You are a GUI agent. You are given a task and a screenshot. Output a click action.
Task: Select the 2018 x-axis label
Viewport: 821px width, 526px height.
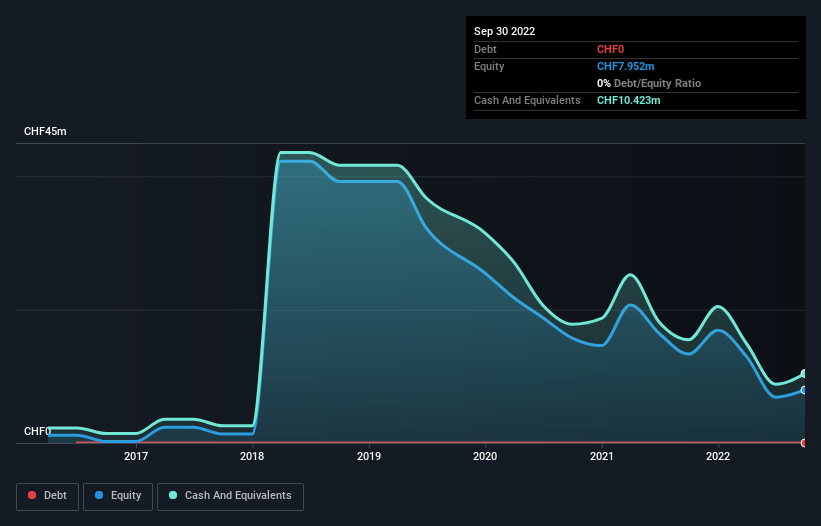point(252,456)
